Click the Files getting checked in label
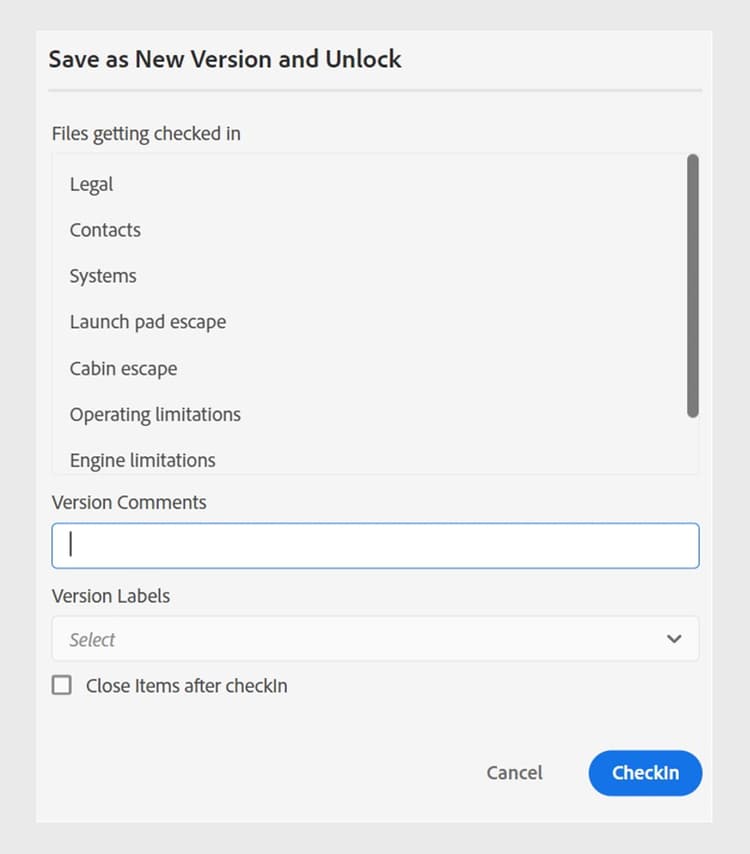 (146, 134)
